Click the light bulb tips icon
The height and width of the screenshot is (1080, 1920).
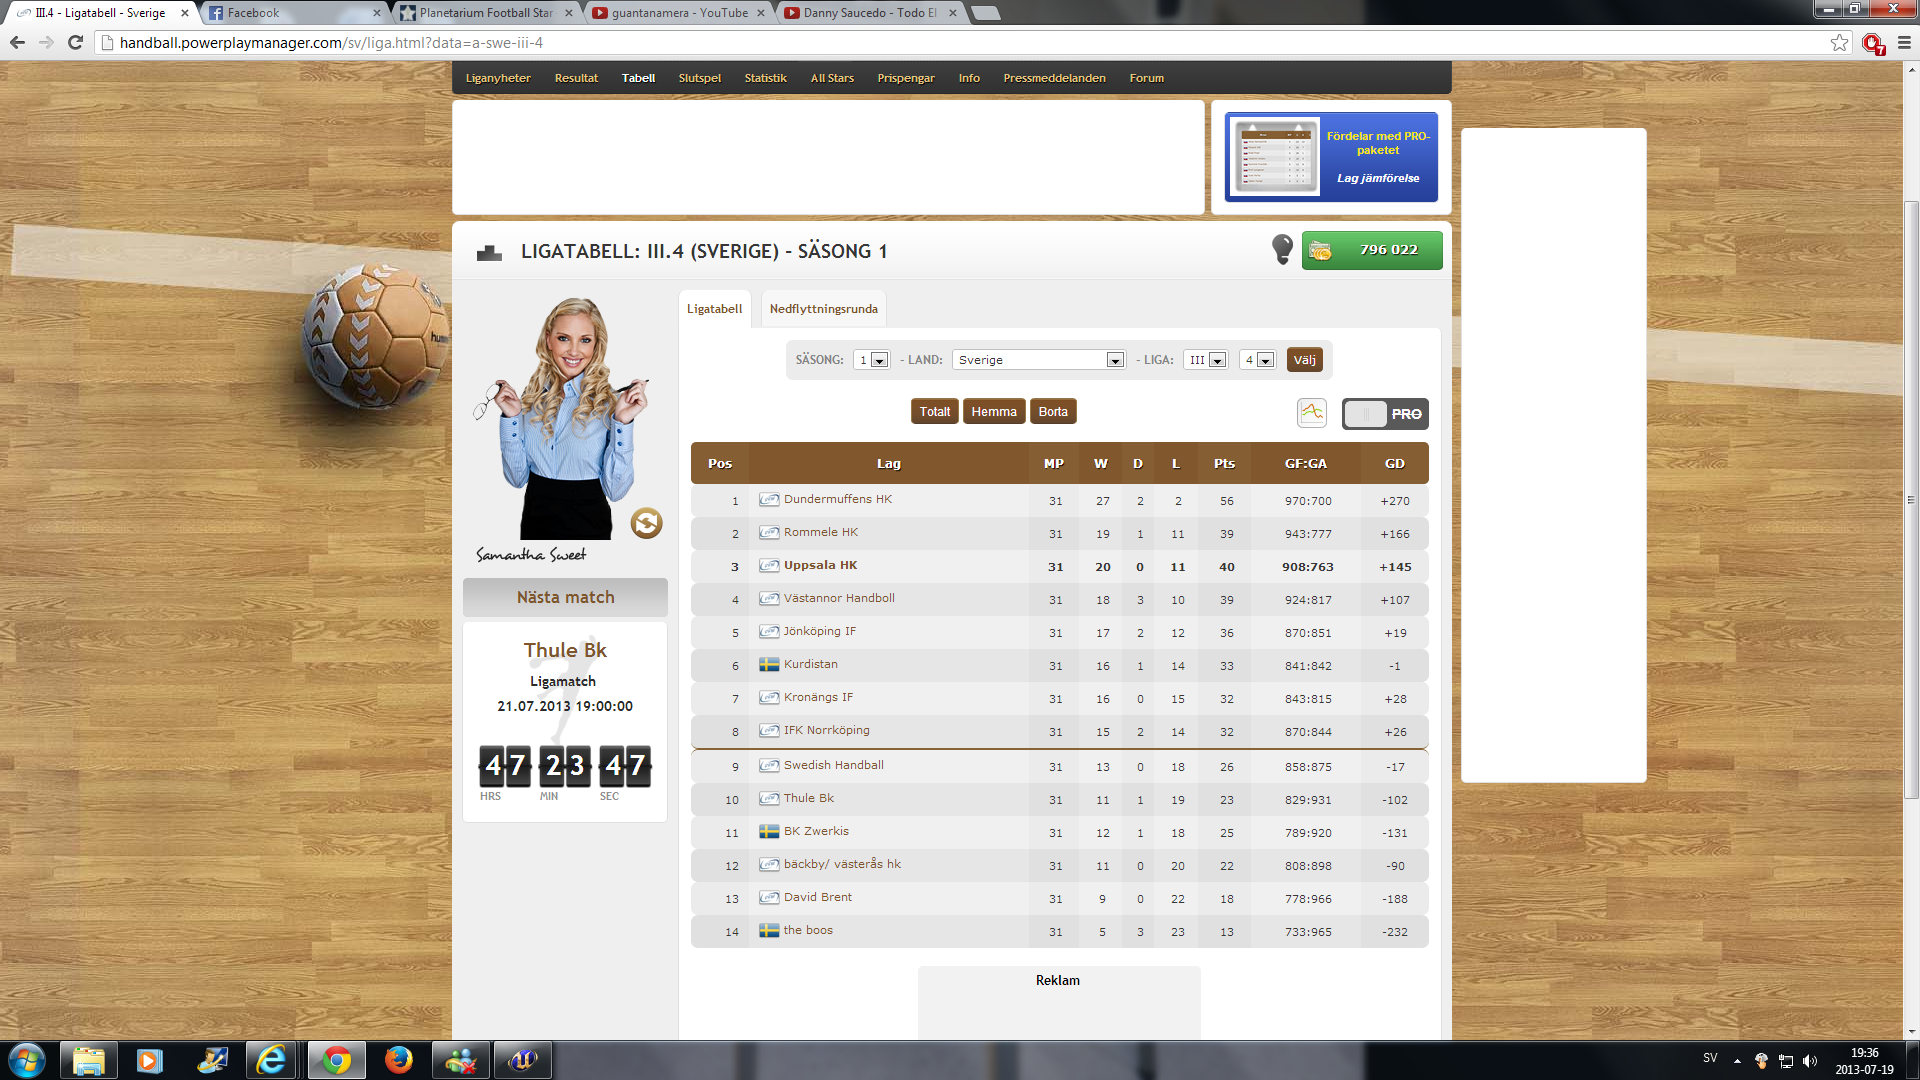pos(1282,249)
